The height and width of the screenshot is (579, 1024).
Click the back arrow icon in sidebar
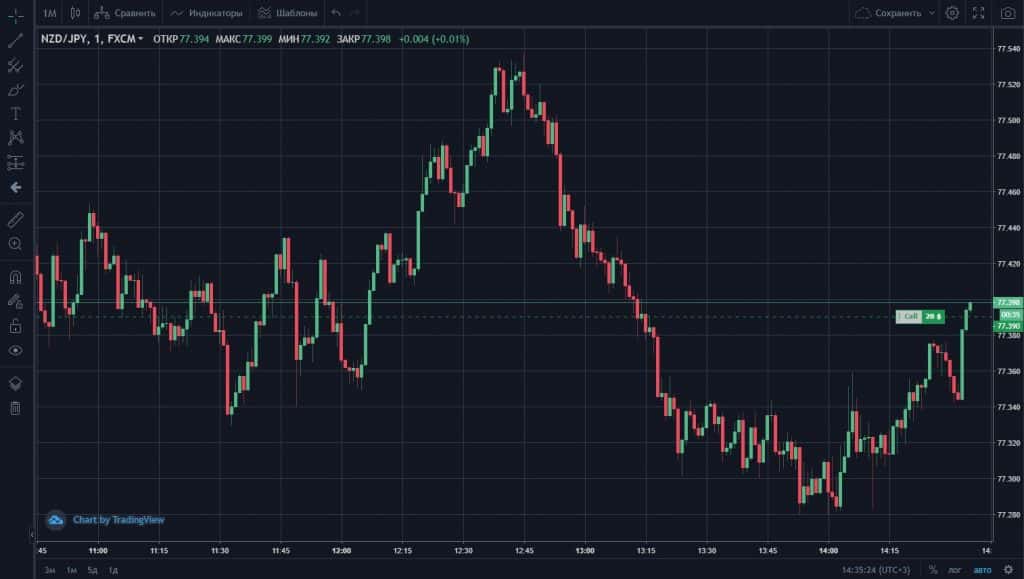(x=15, y=187)
